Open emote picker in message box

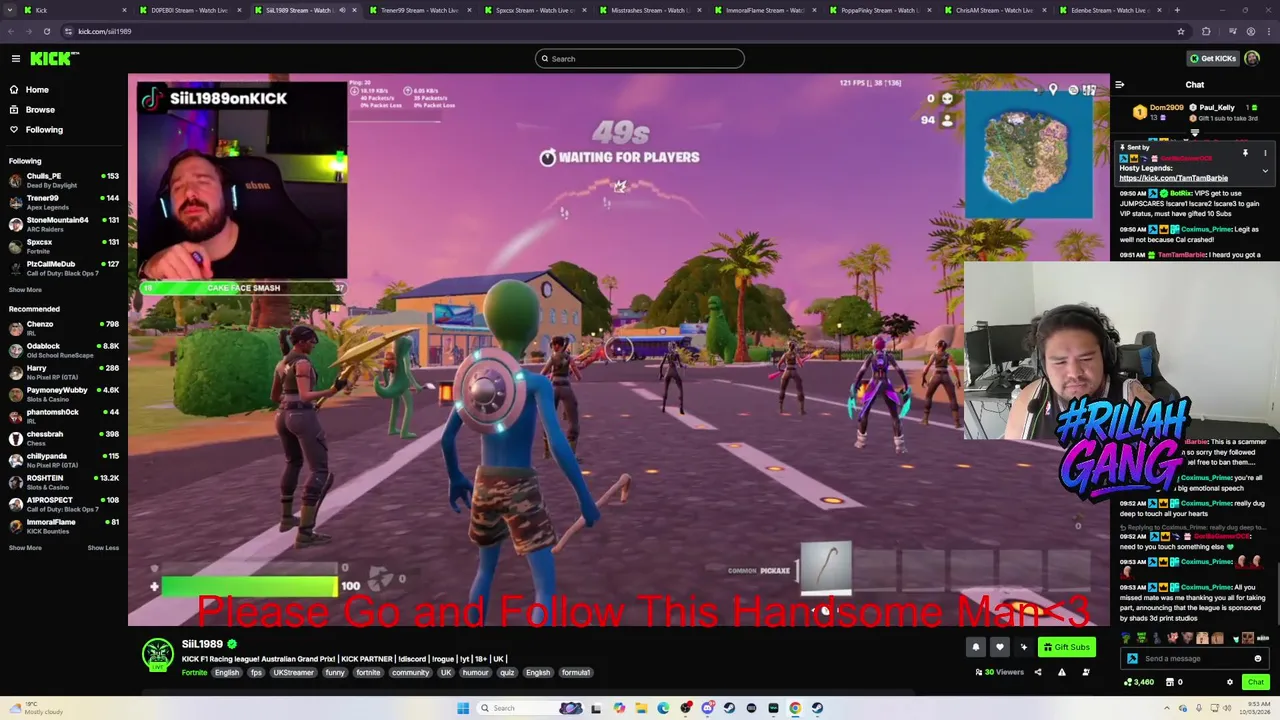[x=1258, y=659]
